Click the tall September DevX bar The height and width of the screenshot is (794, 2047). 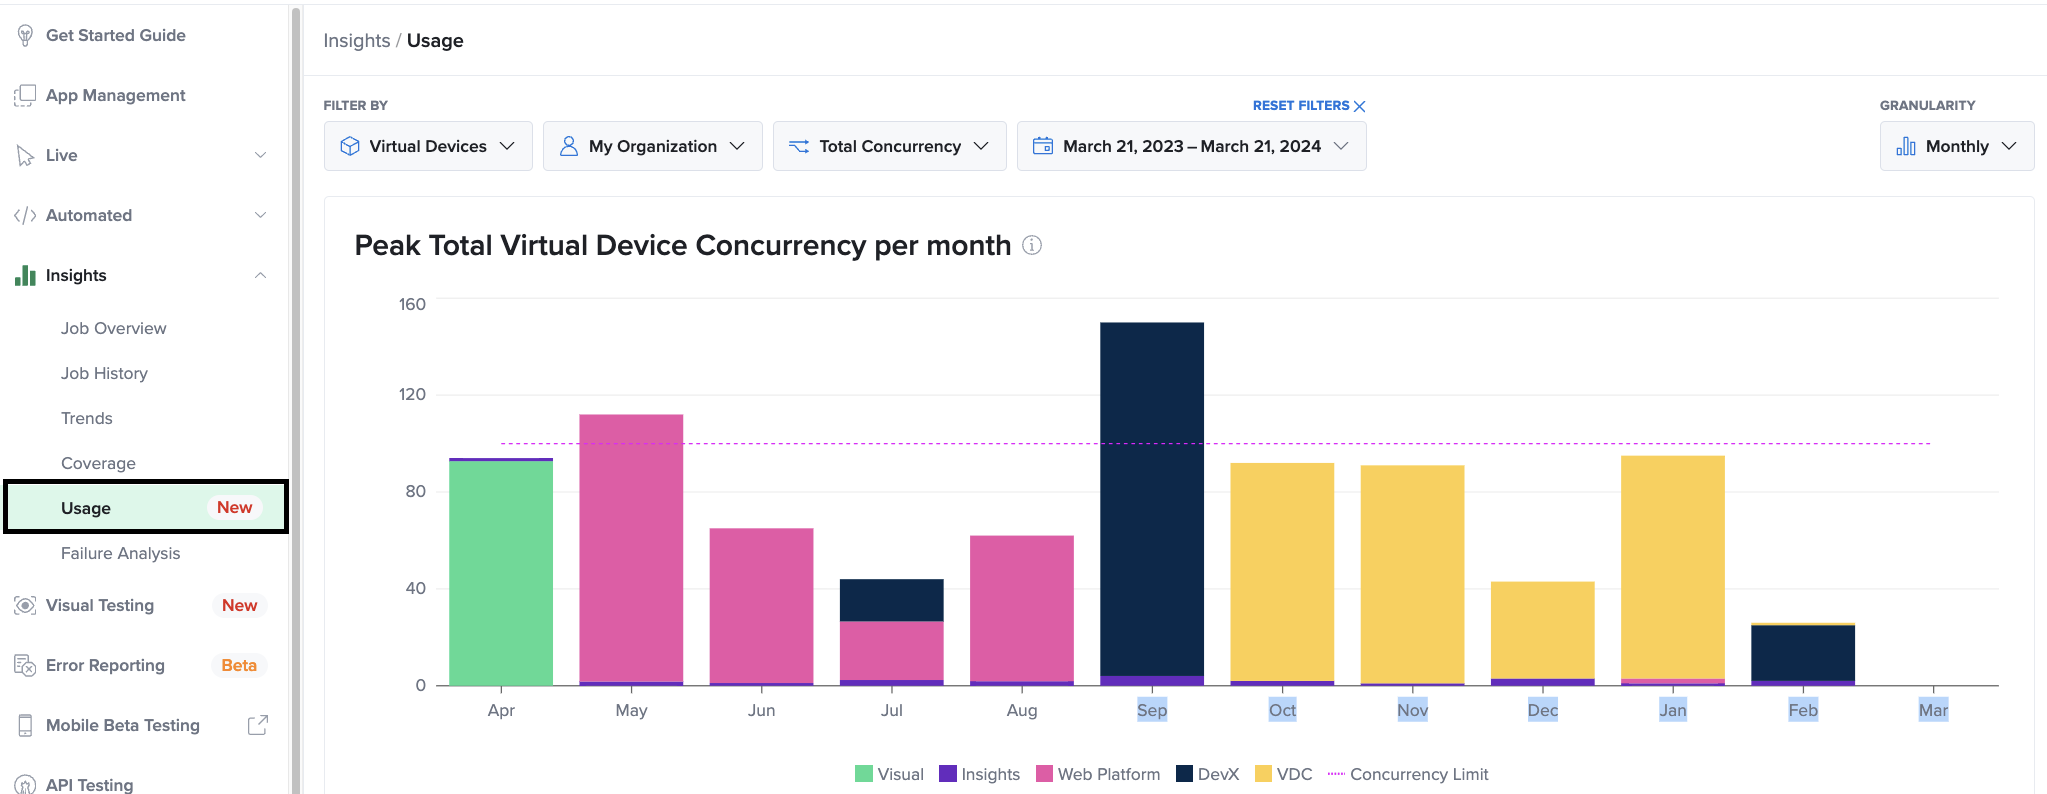[1151, 498]
